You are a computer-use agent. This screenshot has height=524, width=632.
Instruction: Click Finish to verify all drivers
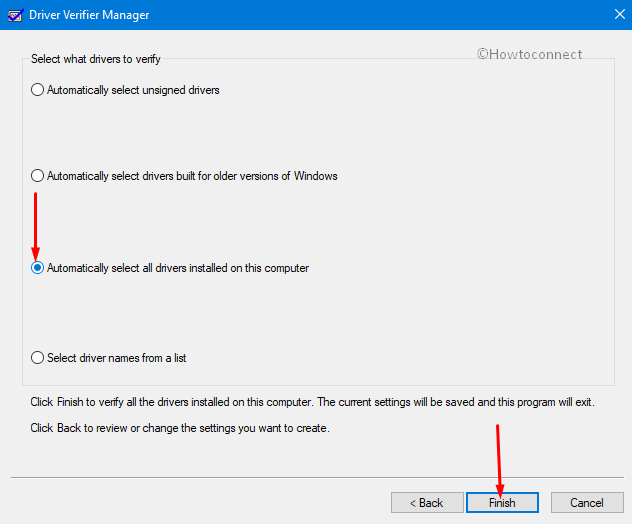[x=502, y=503]
